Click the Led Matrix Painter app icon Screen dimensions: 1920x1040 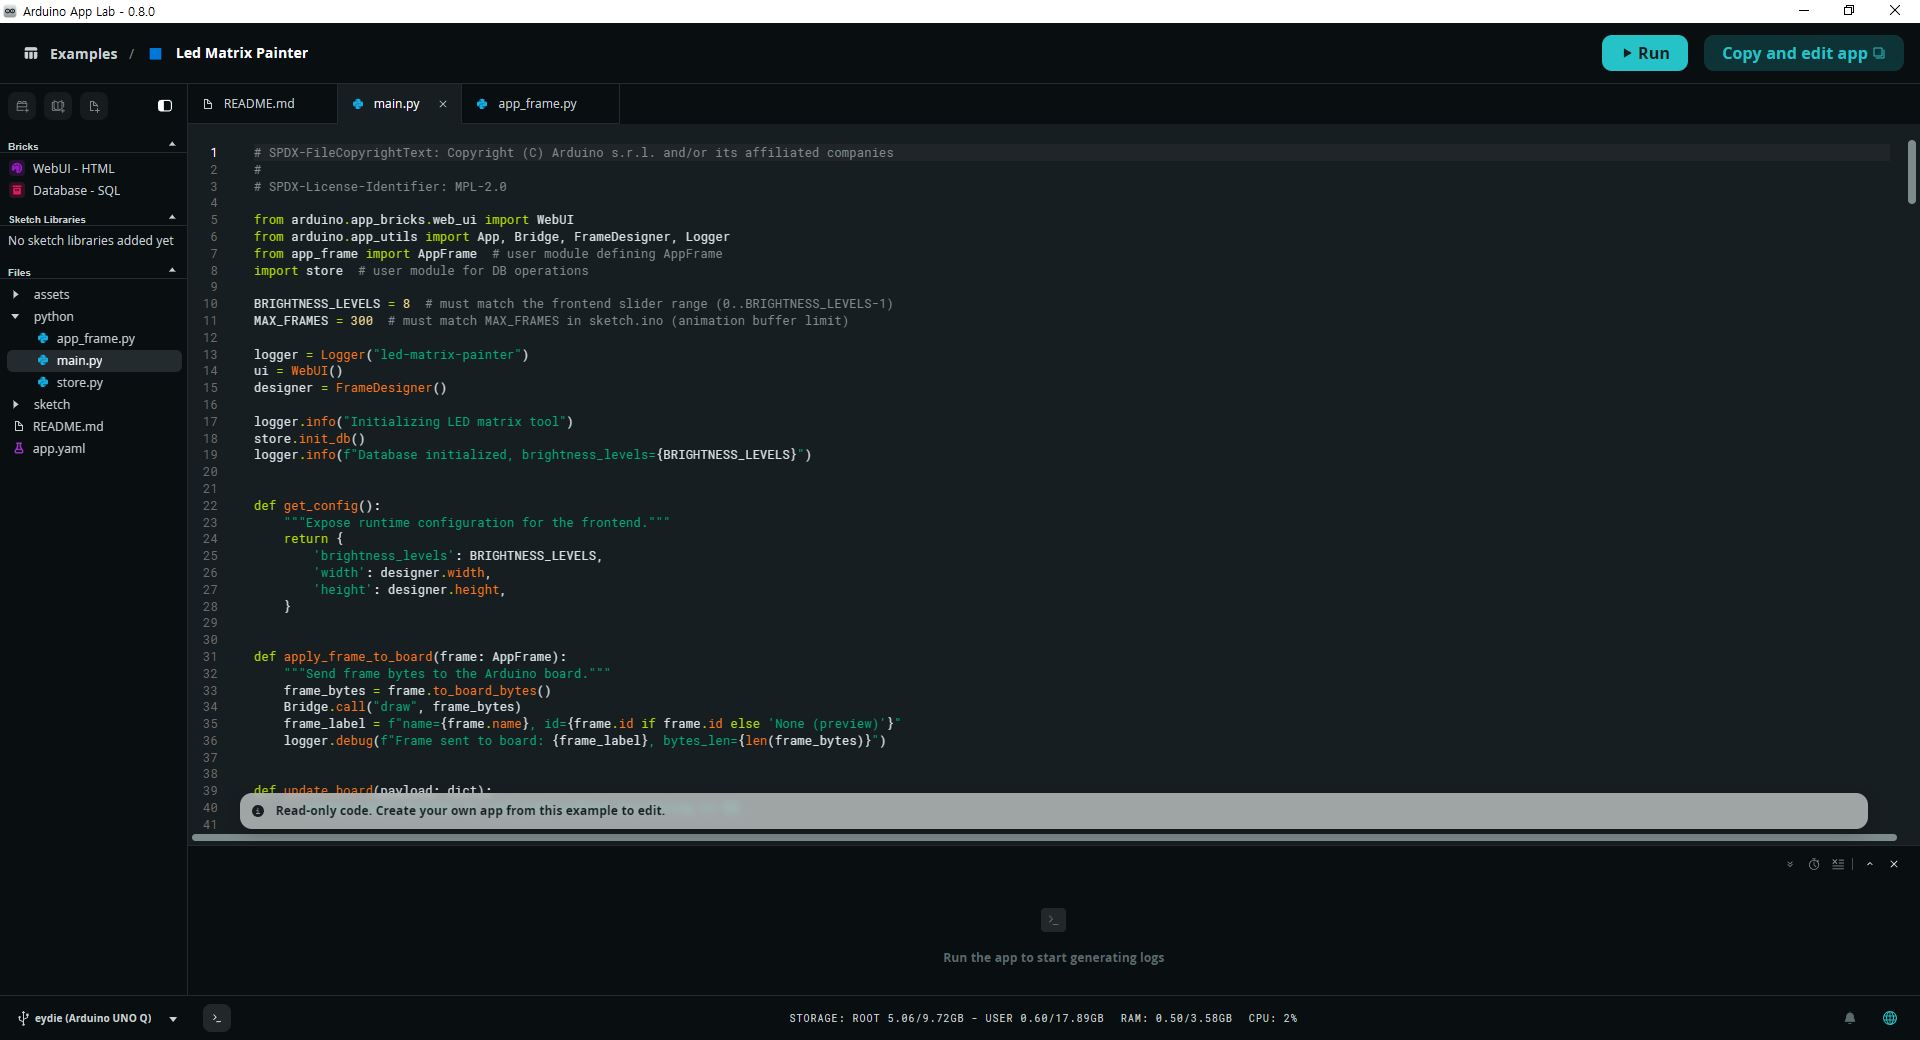(155, 53)
